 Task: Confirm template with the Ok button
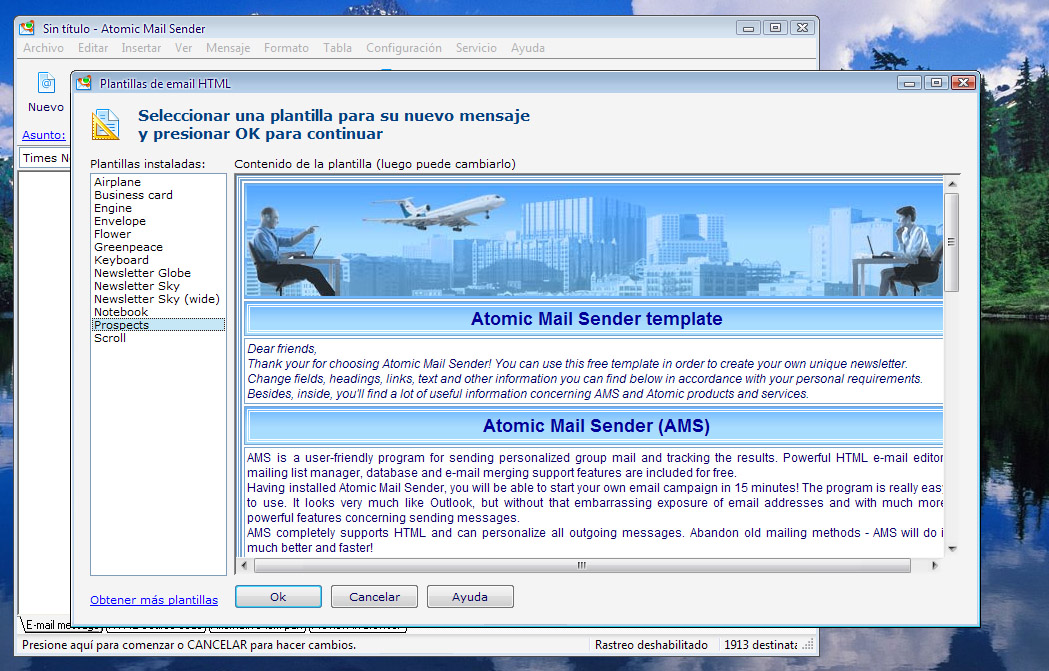tap(278, 597)
